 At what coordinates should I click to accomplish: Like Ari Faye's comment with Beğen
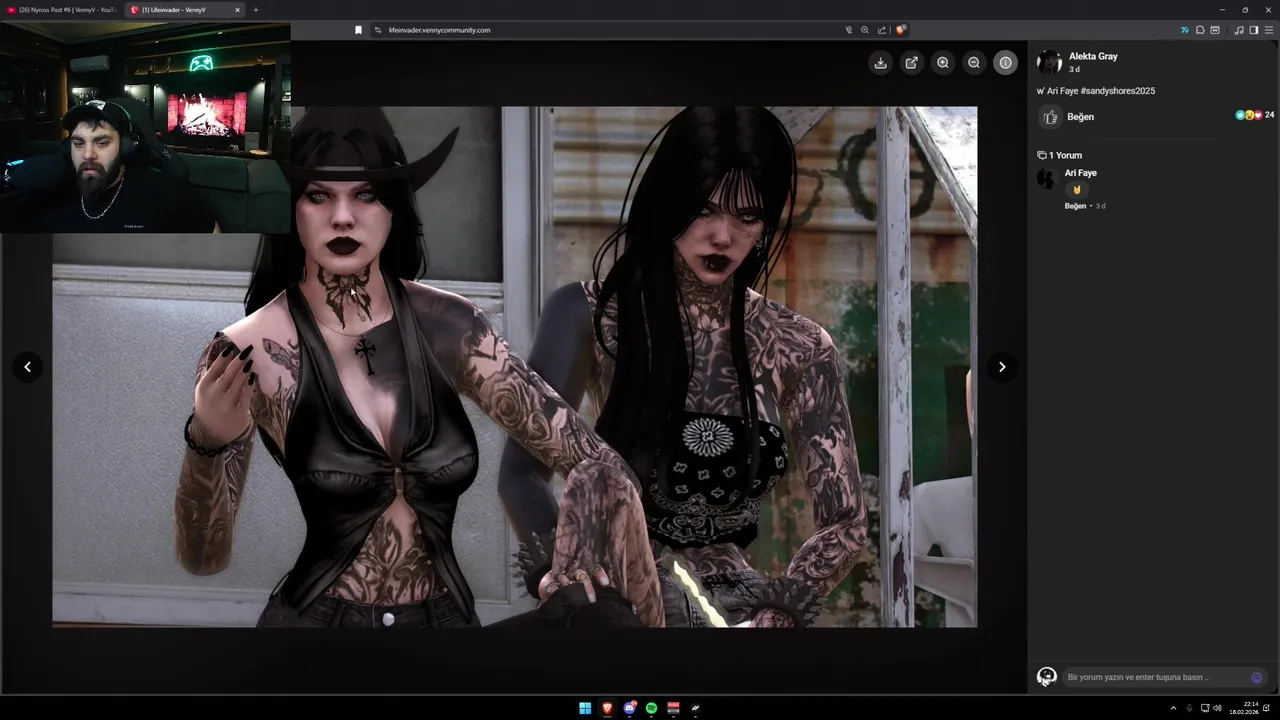1075,206
